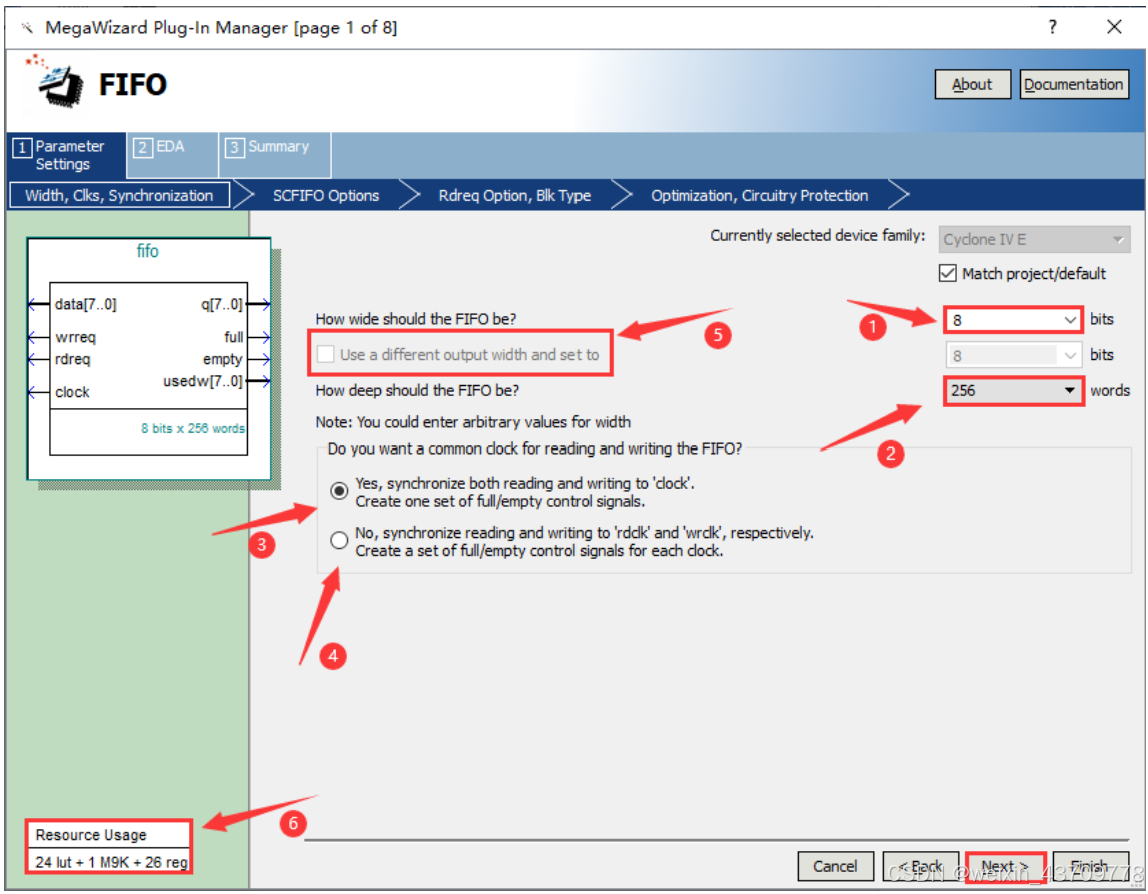Click the empty output port label

point(223,360)
